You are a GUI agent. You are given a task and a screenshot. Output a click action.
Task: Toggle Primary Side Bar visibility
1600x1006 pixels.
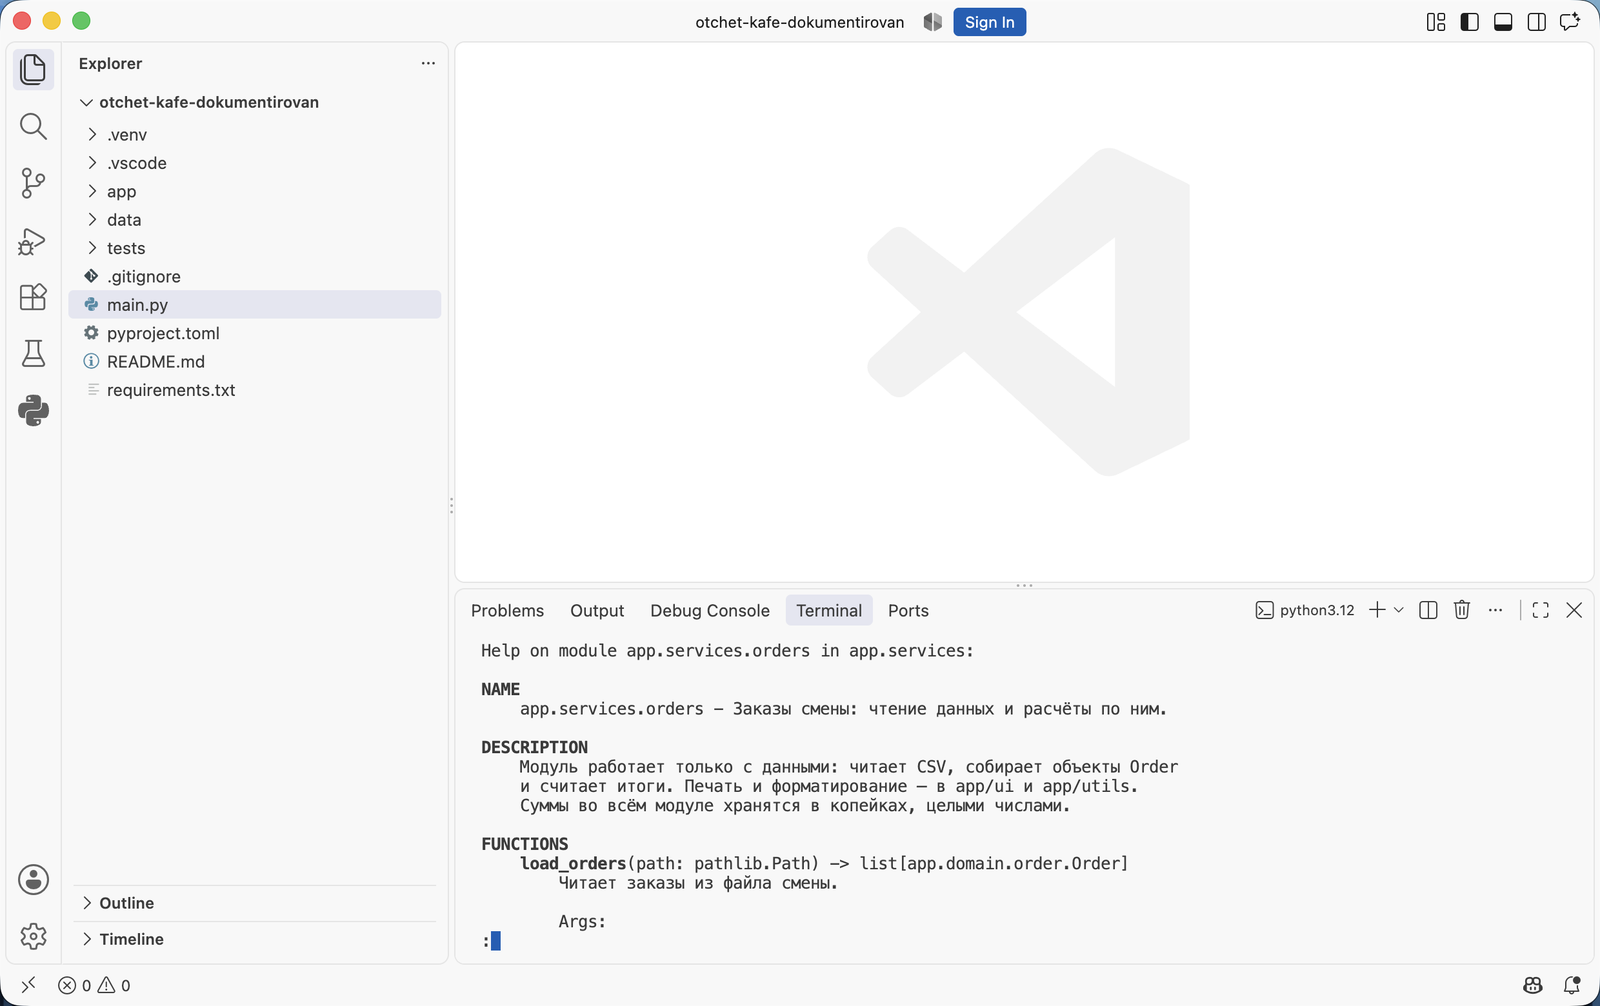click(x=1470, y=22)
